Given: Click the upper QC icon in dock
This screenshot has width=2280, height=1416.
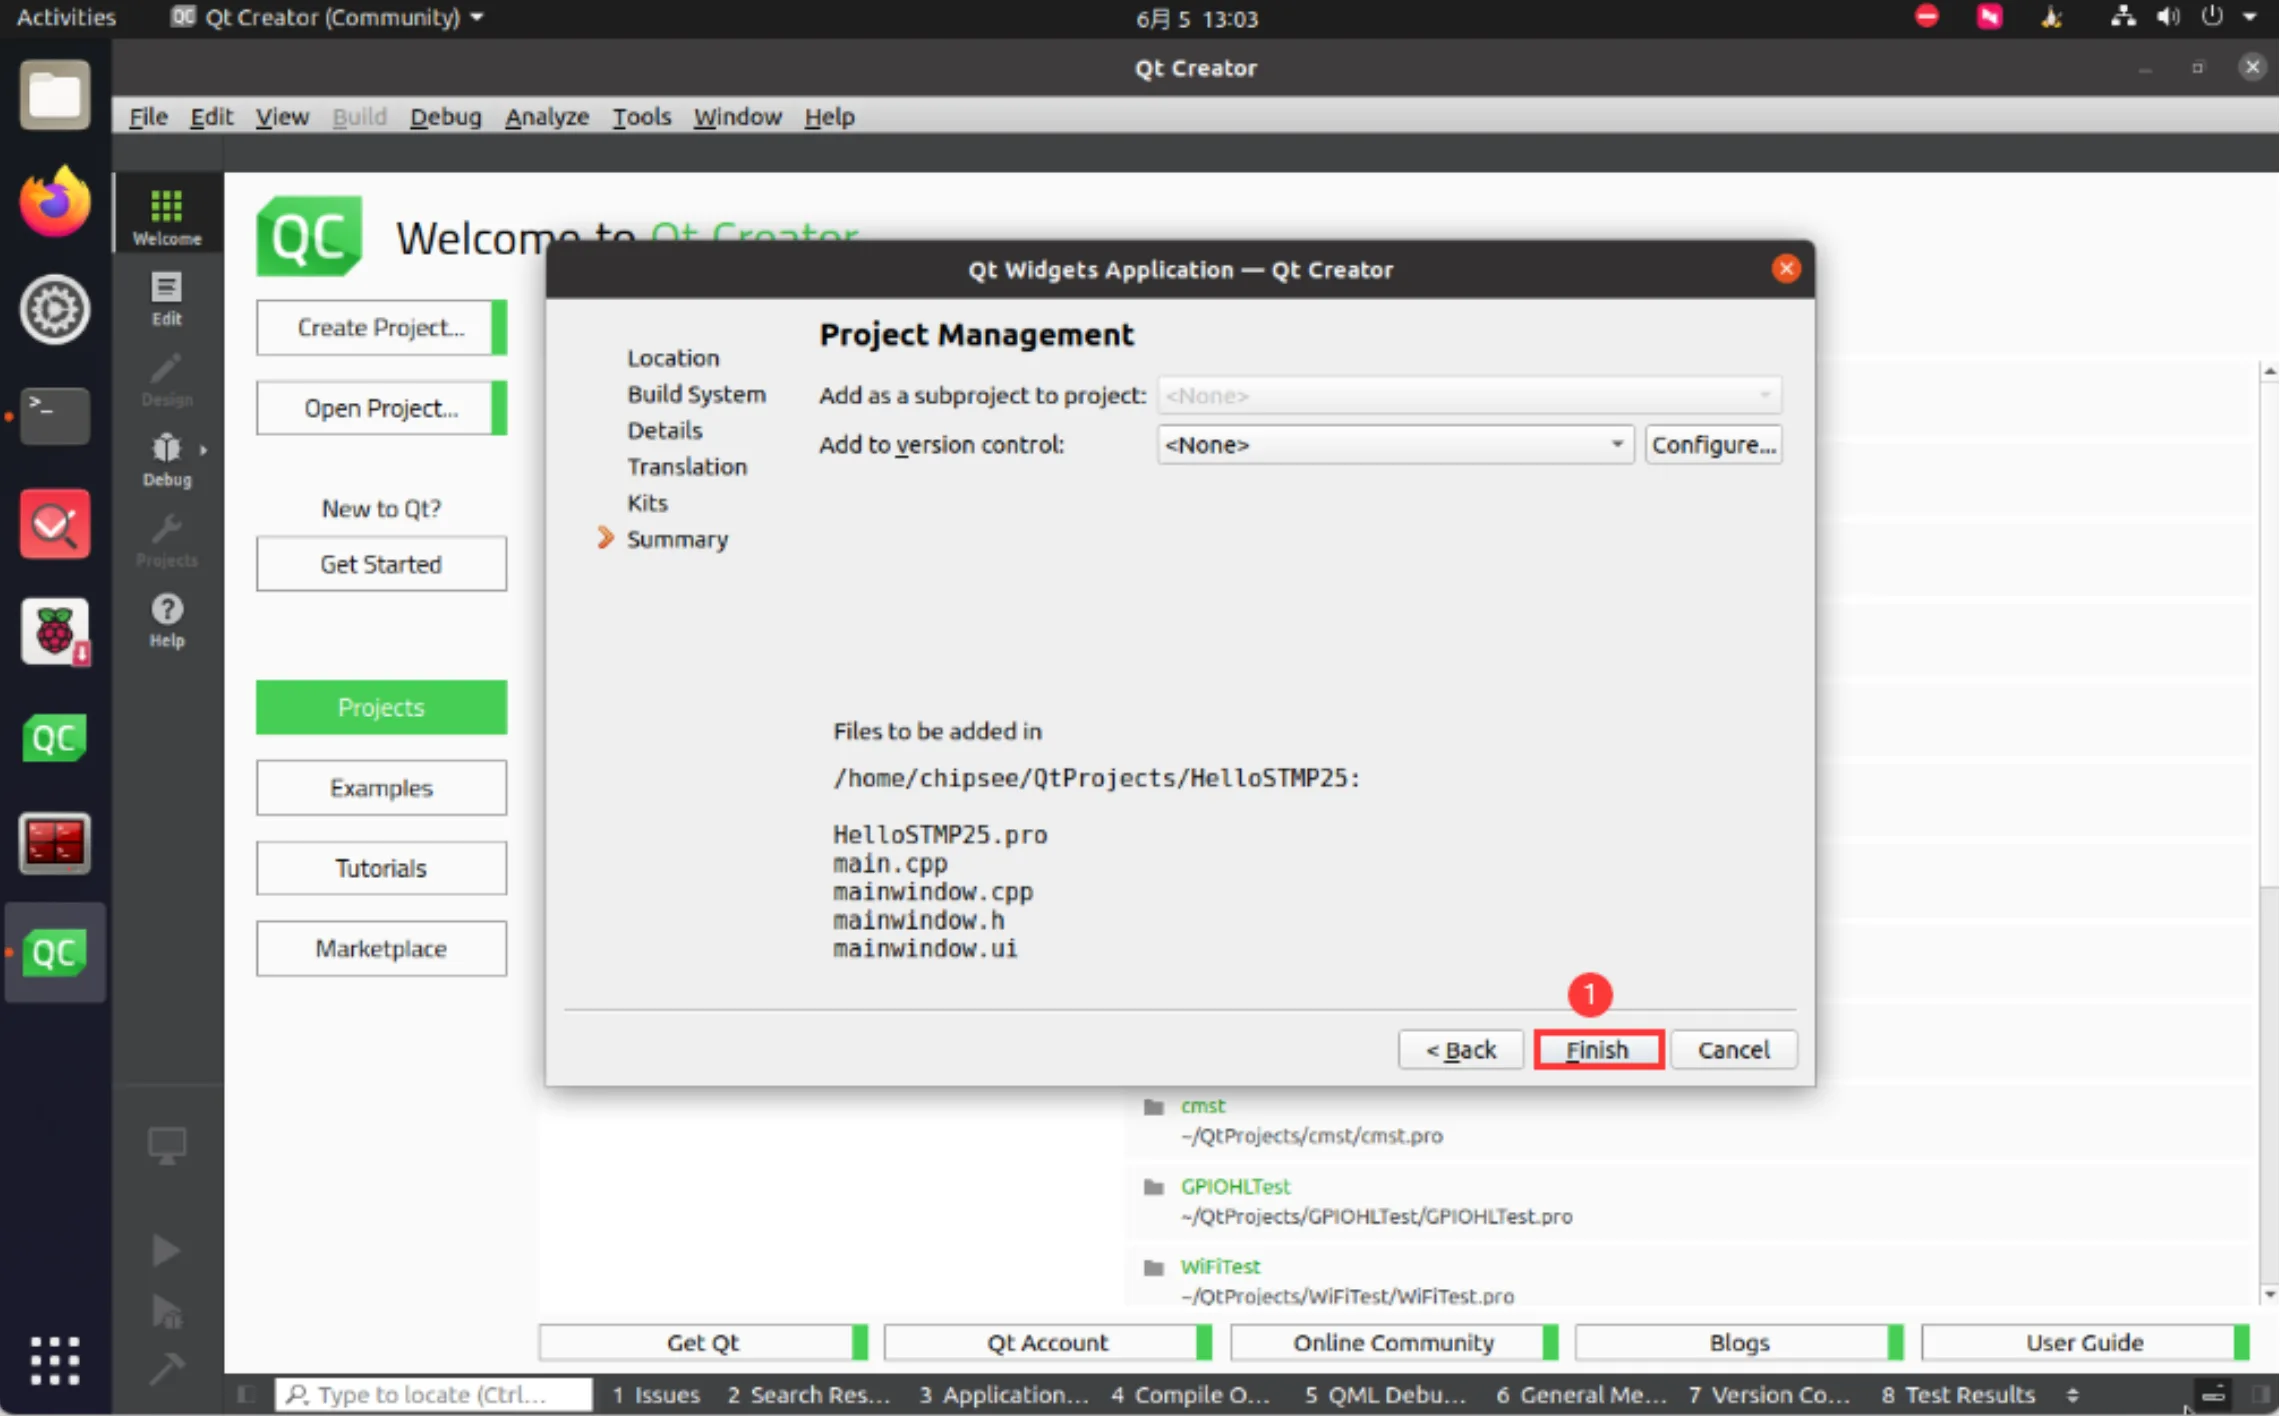Looking at the screenshot, I should (x=55, y=740).
